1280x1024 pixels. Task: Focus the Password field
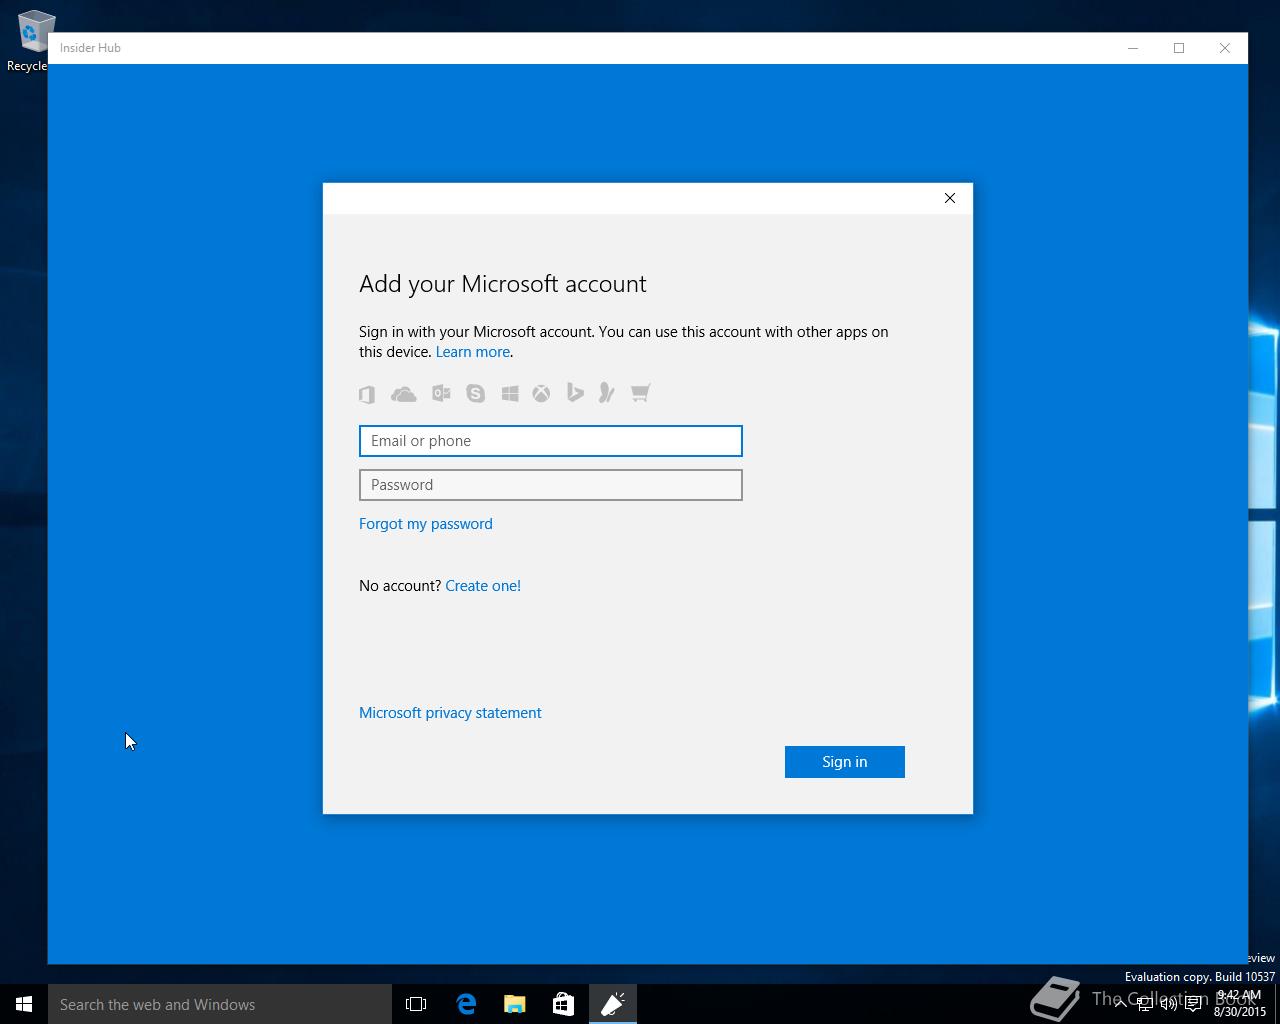(x=551, y=485)
